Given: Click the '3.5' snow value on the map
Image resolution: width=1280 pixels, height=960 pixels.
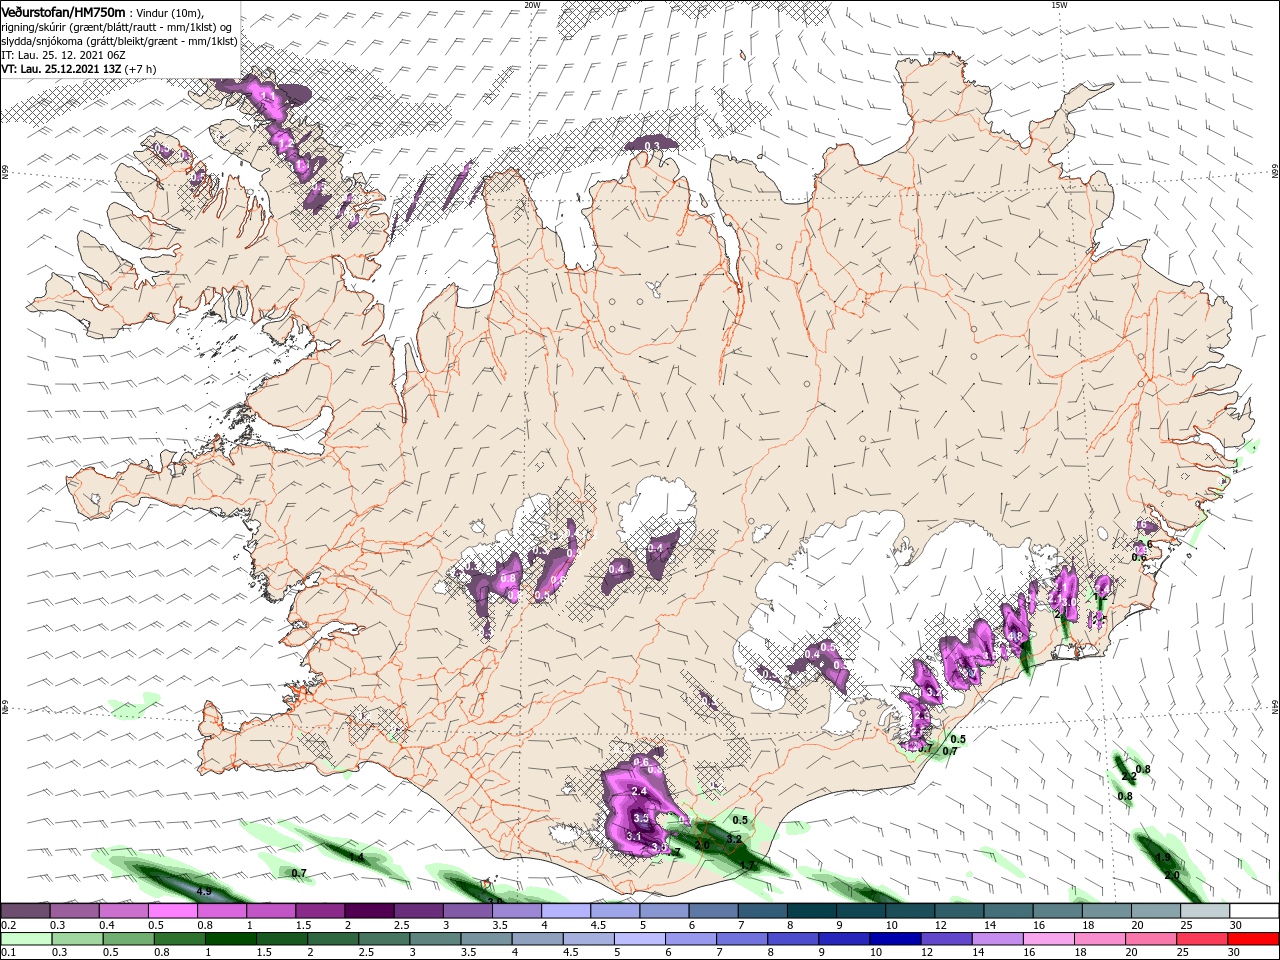Looking at the screenshot, I should click(x=641, y=818).
